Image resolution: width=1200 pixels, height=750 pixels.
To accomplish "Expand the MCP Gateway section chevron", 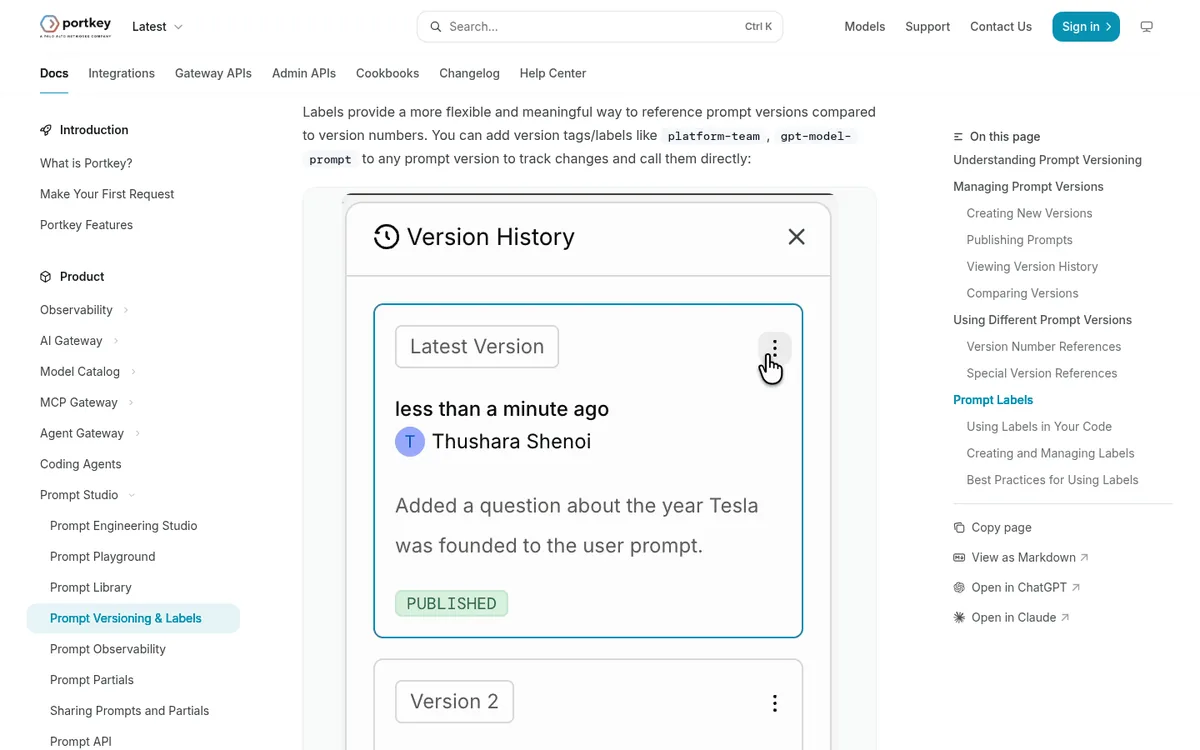I will [x=131, y=403].
